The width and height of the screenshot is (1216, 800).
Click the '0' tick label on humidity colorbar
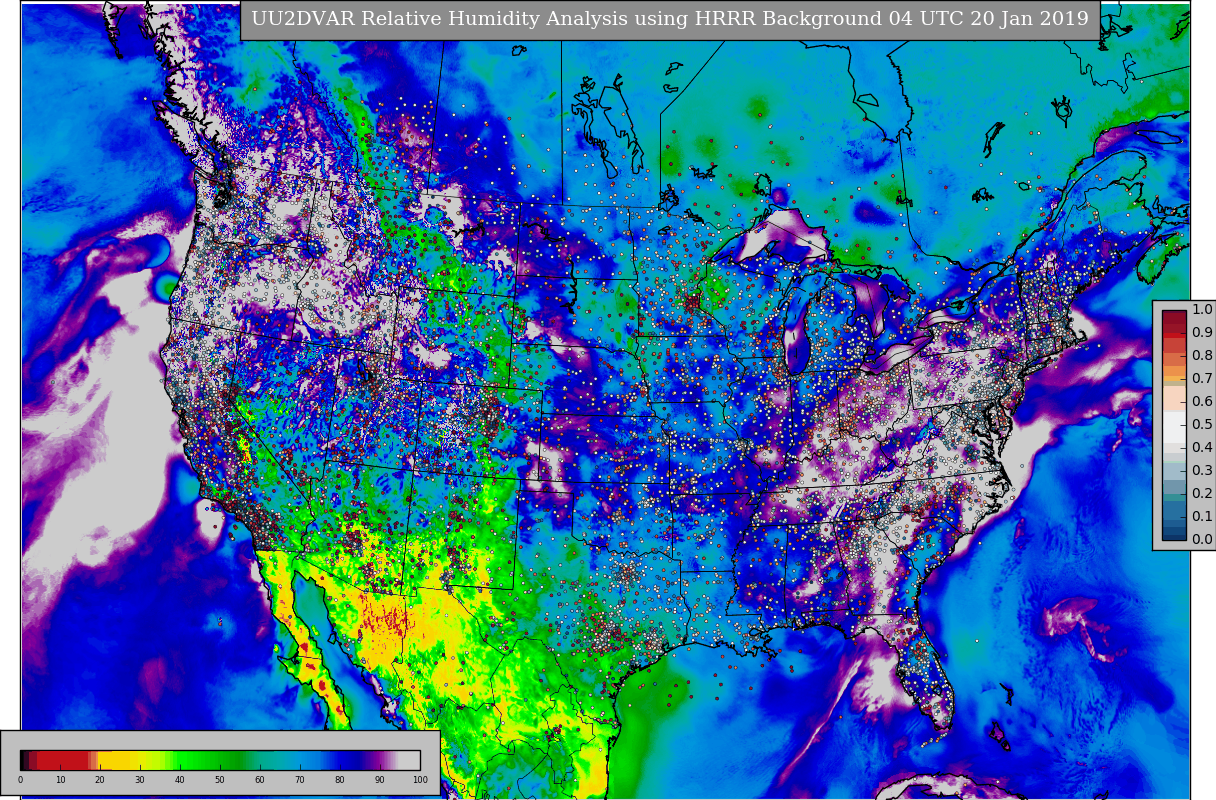click(x=20, y=780)
